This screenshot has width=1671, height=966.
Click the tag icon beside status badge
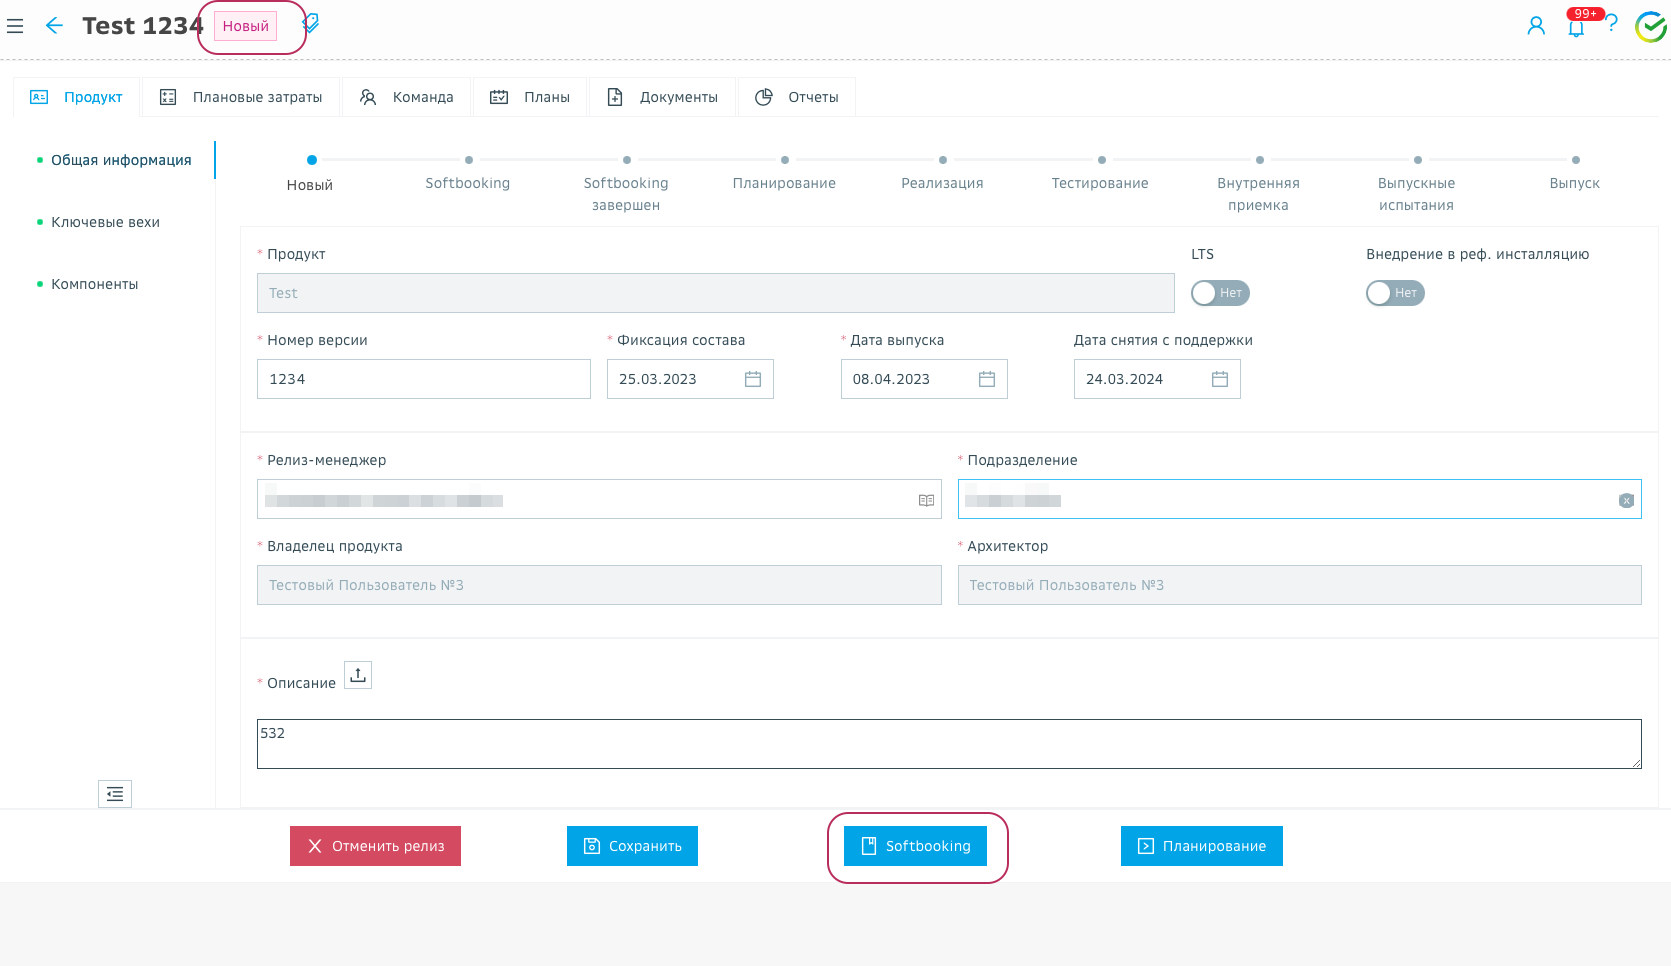pos(311,23)
